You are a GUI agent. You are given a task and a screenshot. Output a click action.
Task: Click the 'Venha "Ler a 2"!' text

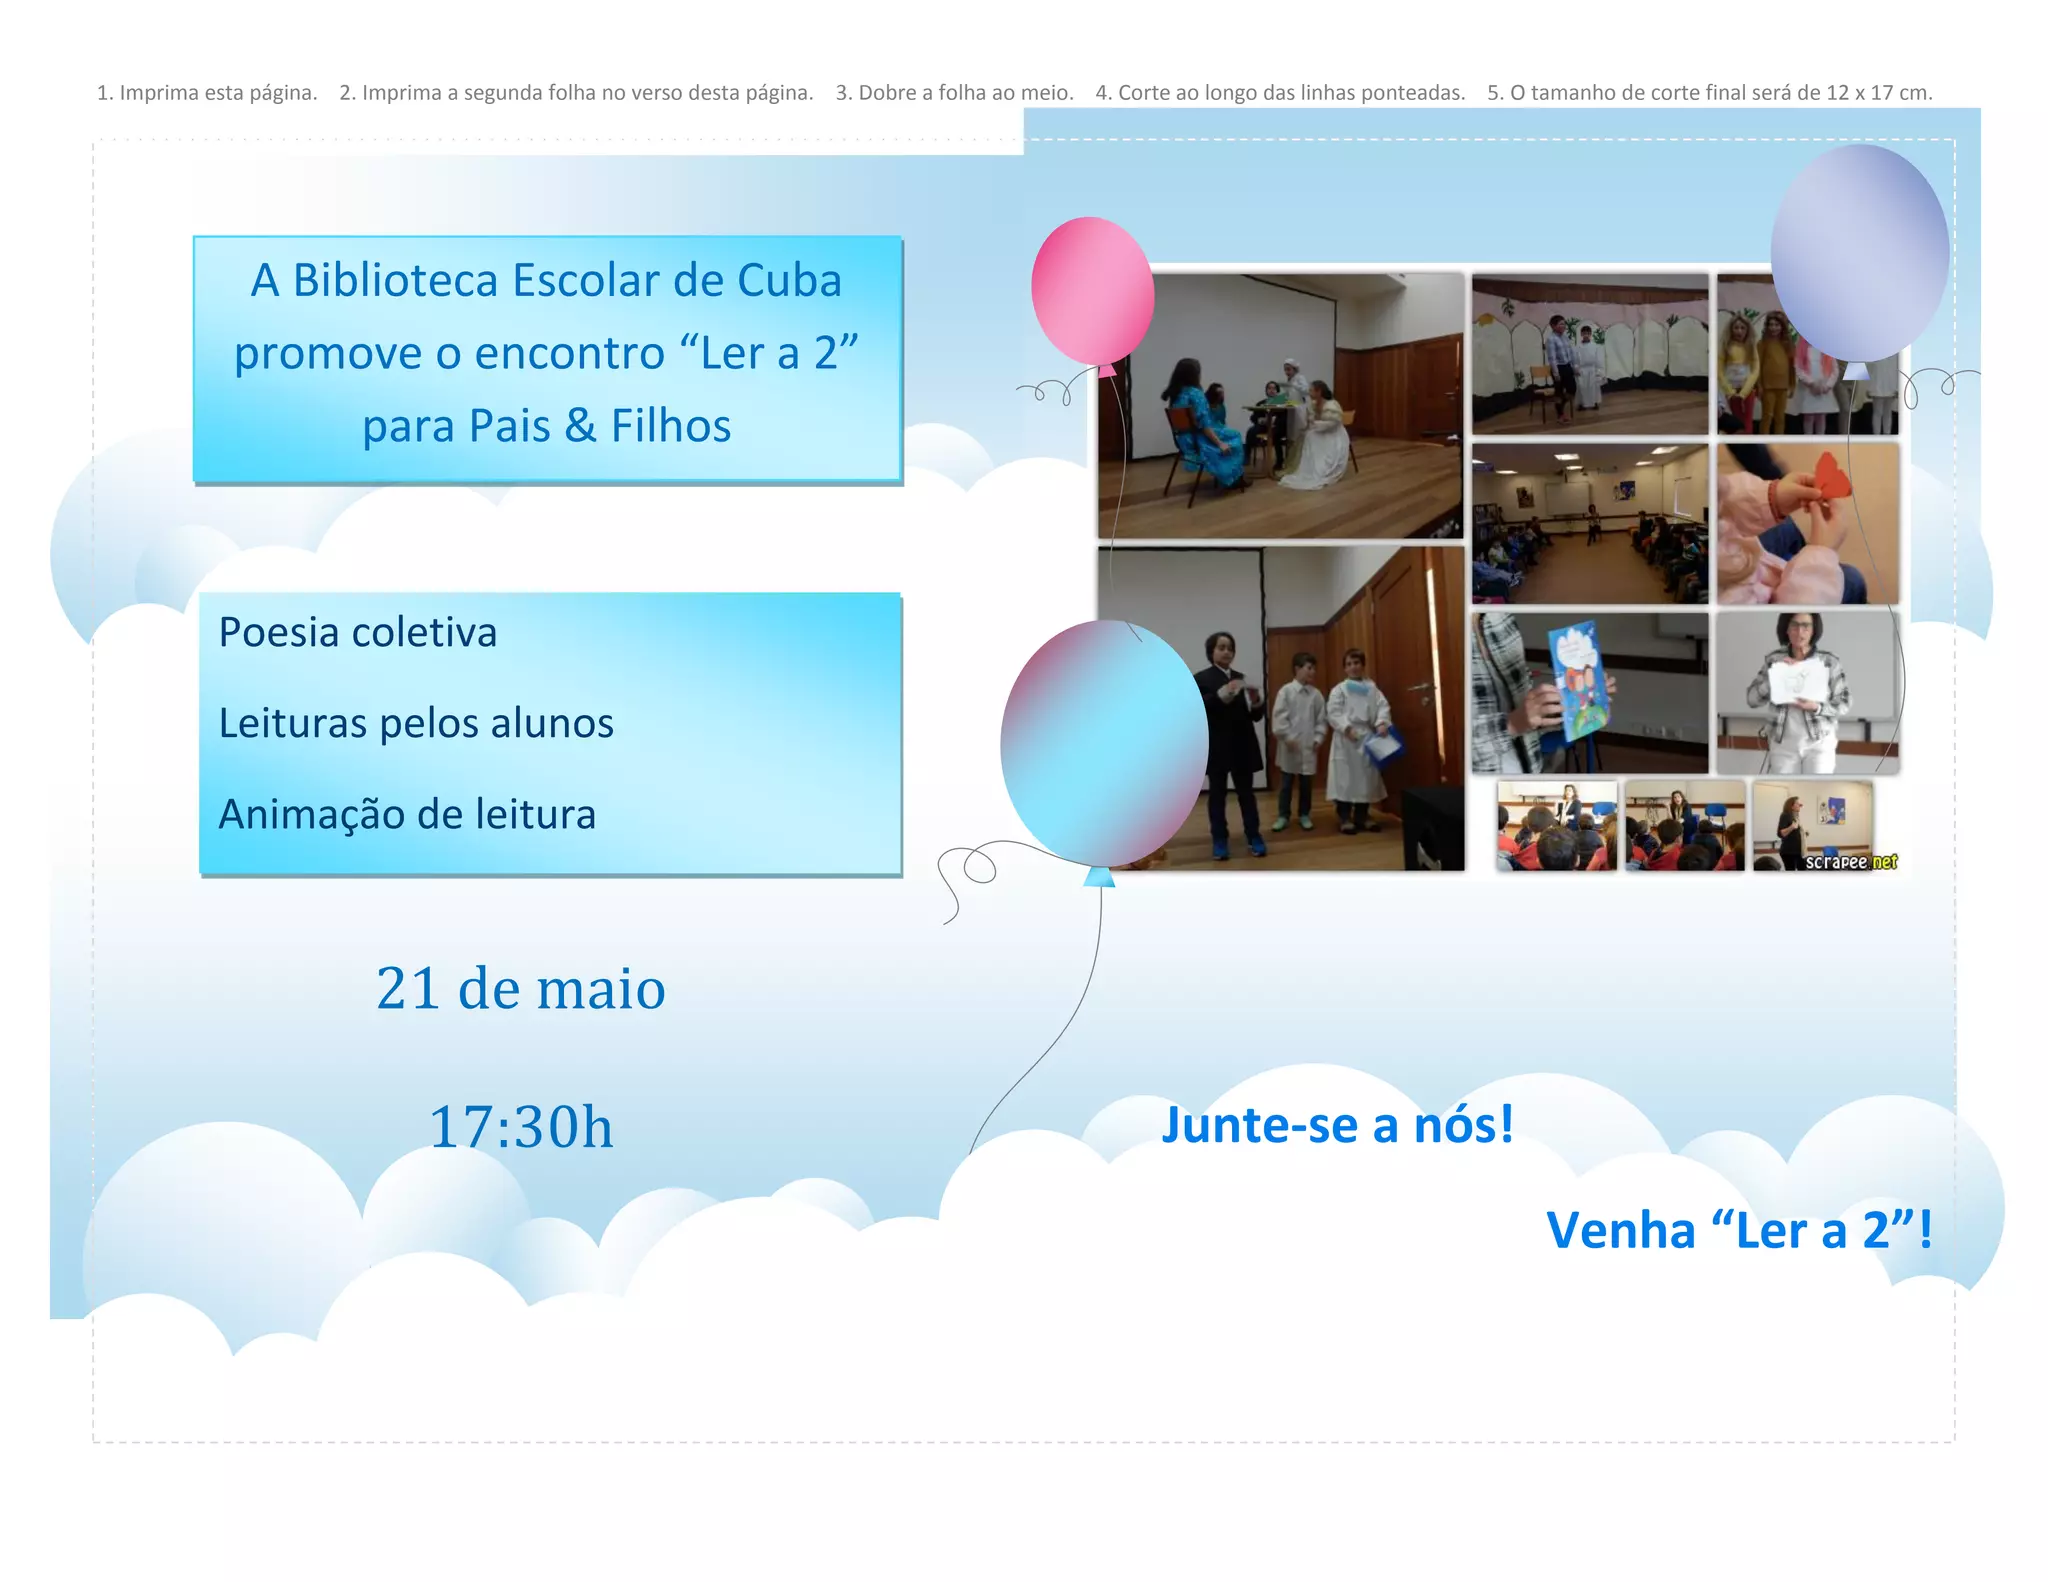pyautogui.click(x=1739, y=1230)
